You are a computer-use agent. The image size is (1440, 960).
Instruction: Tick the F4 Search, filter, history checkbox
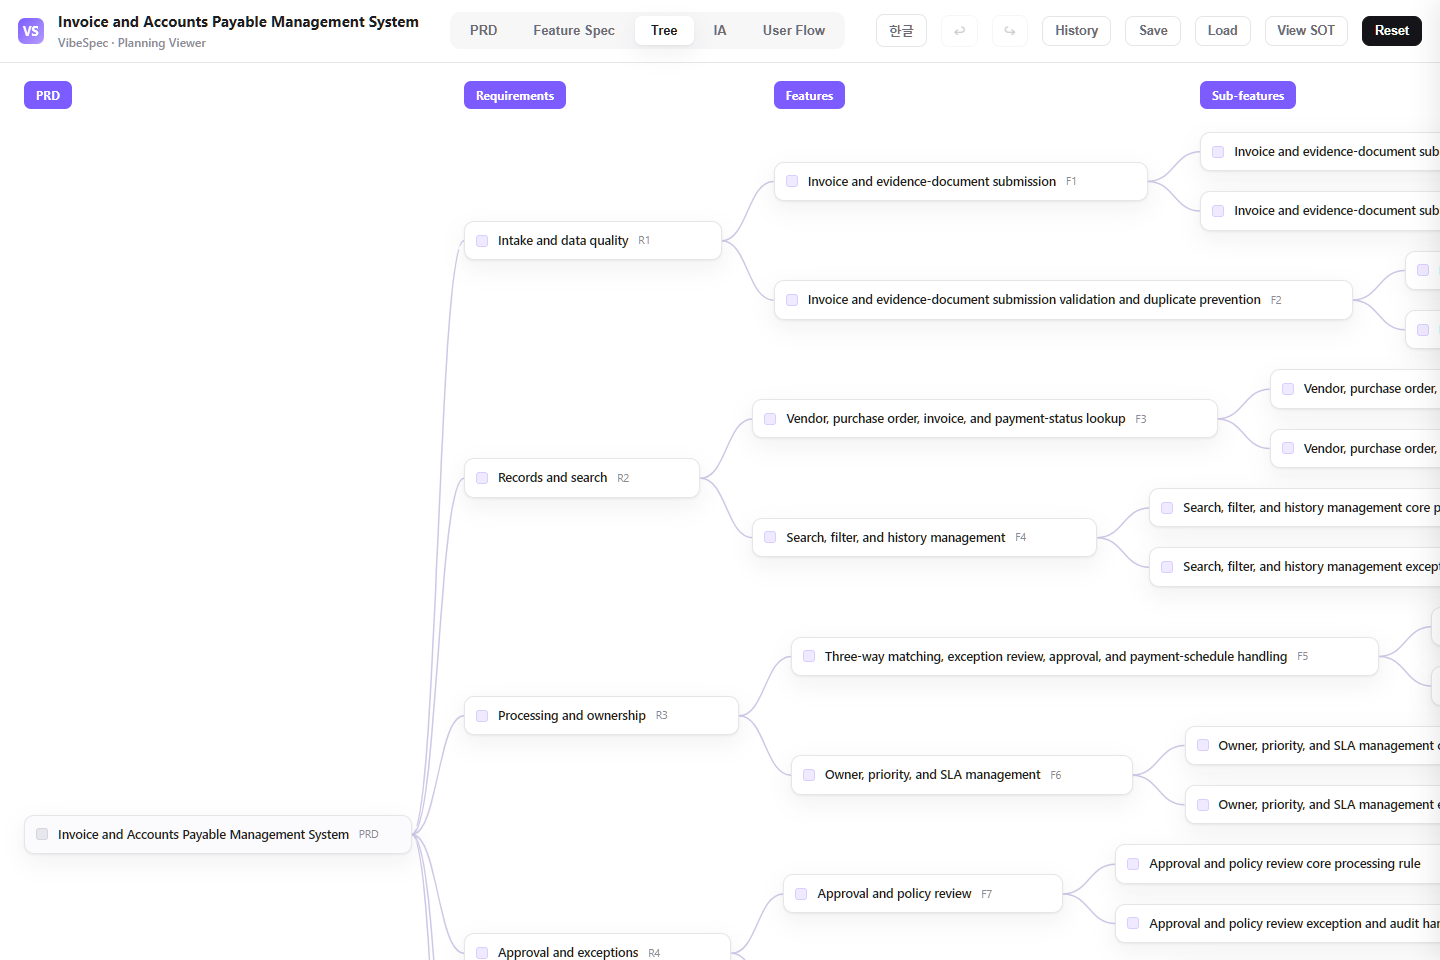click(770, 537)
